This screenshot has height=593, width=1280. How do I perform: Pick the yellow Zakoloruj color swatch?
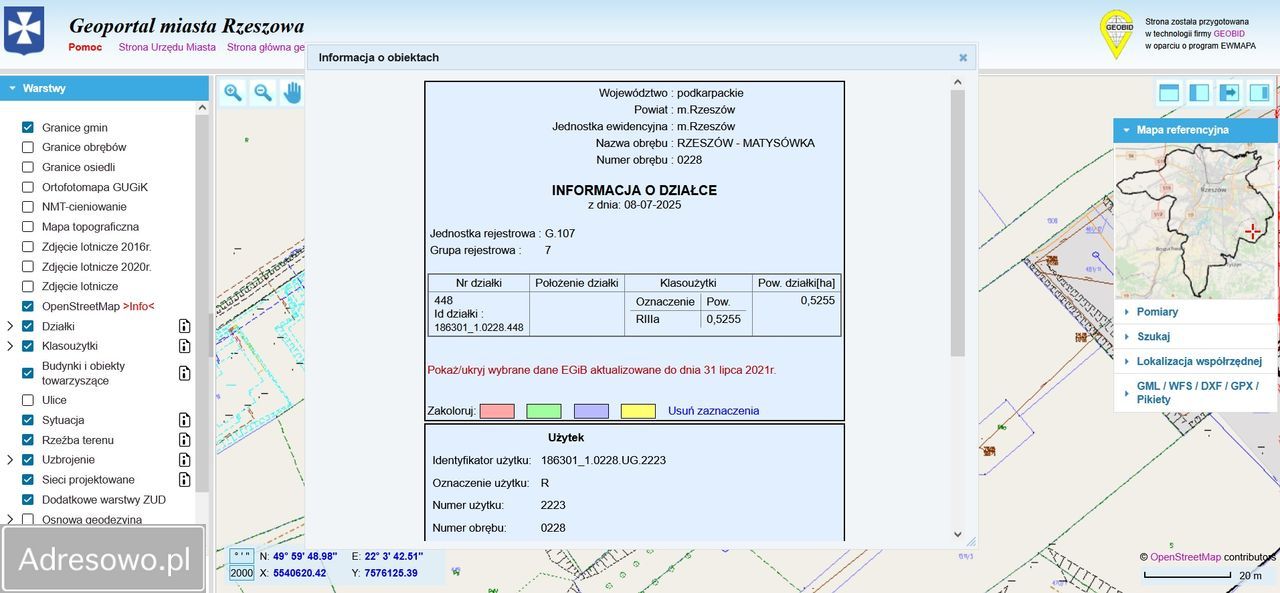click(638, 411)
